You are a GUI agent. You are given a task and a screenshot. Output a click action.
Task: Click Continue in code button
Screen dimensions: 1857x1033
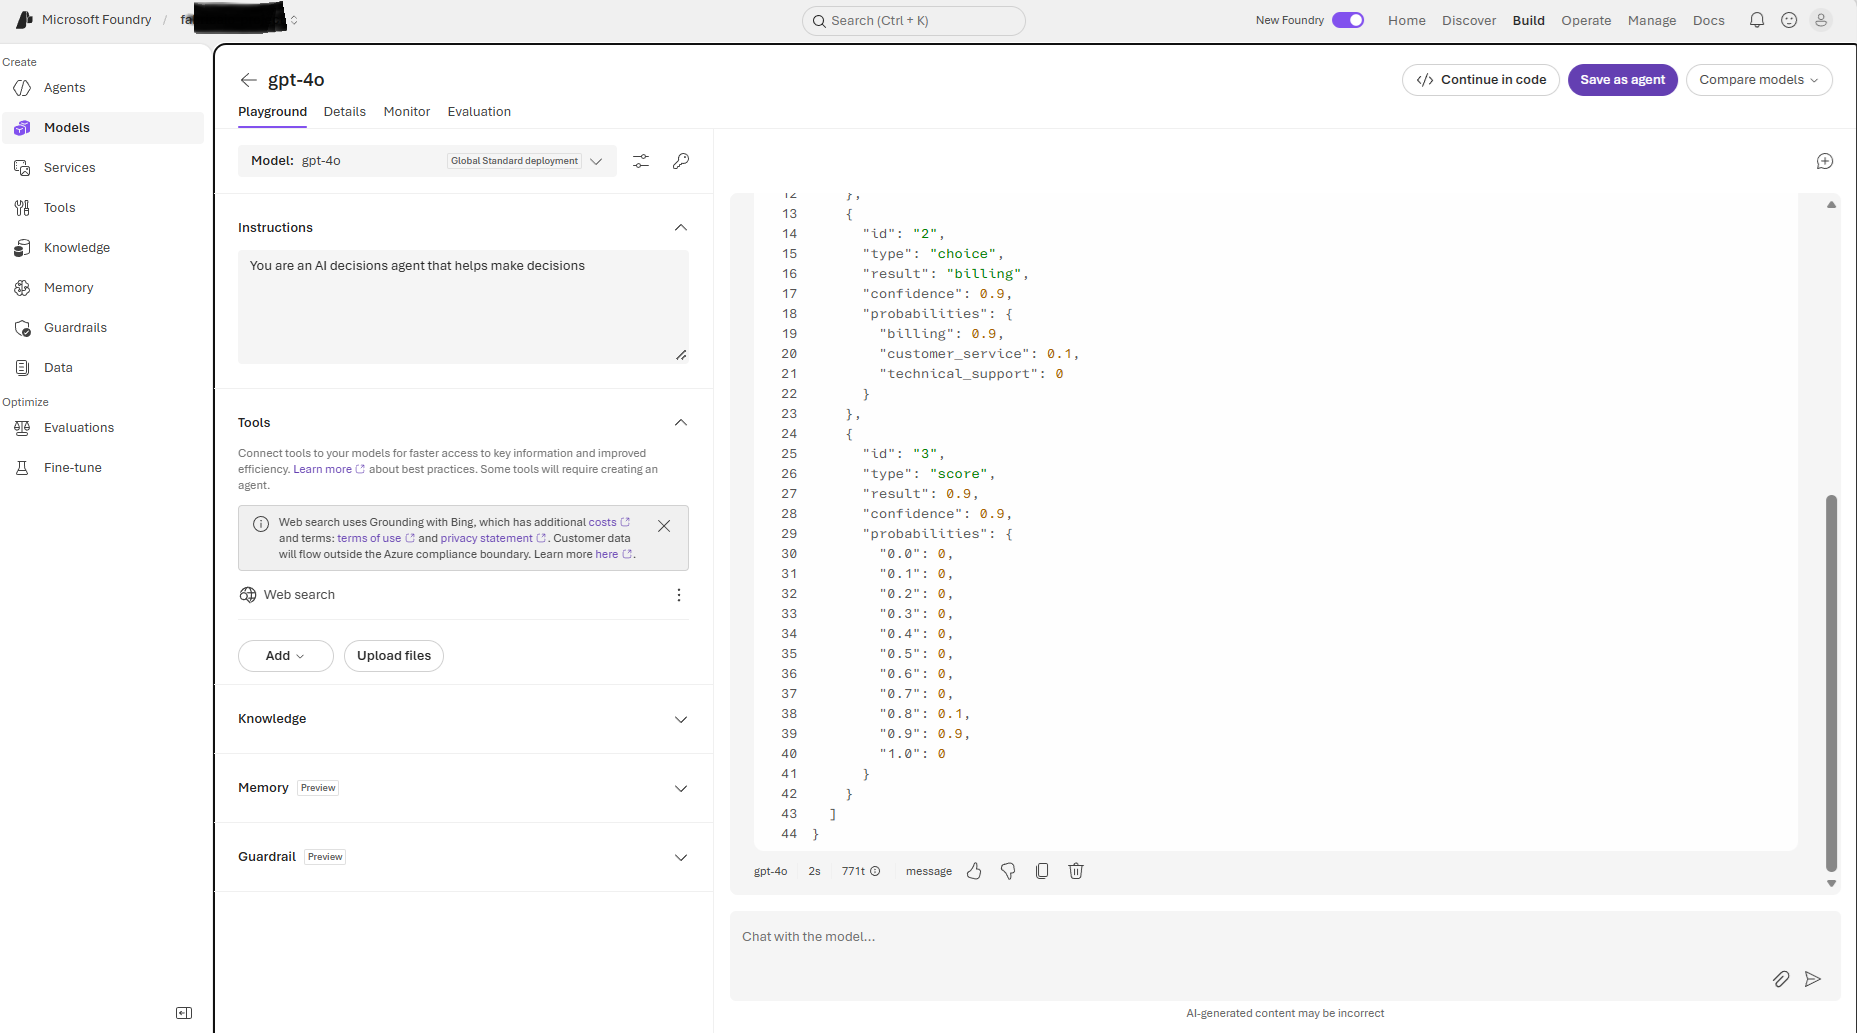1481,80
